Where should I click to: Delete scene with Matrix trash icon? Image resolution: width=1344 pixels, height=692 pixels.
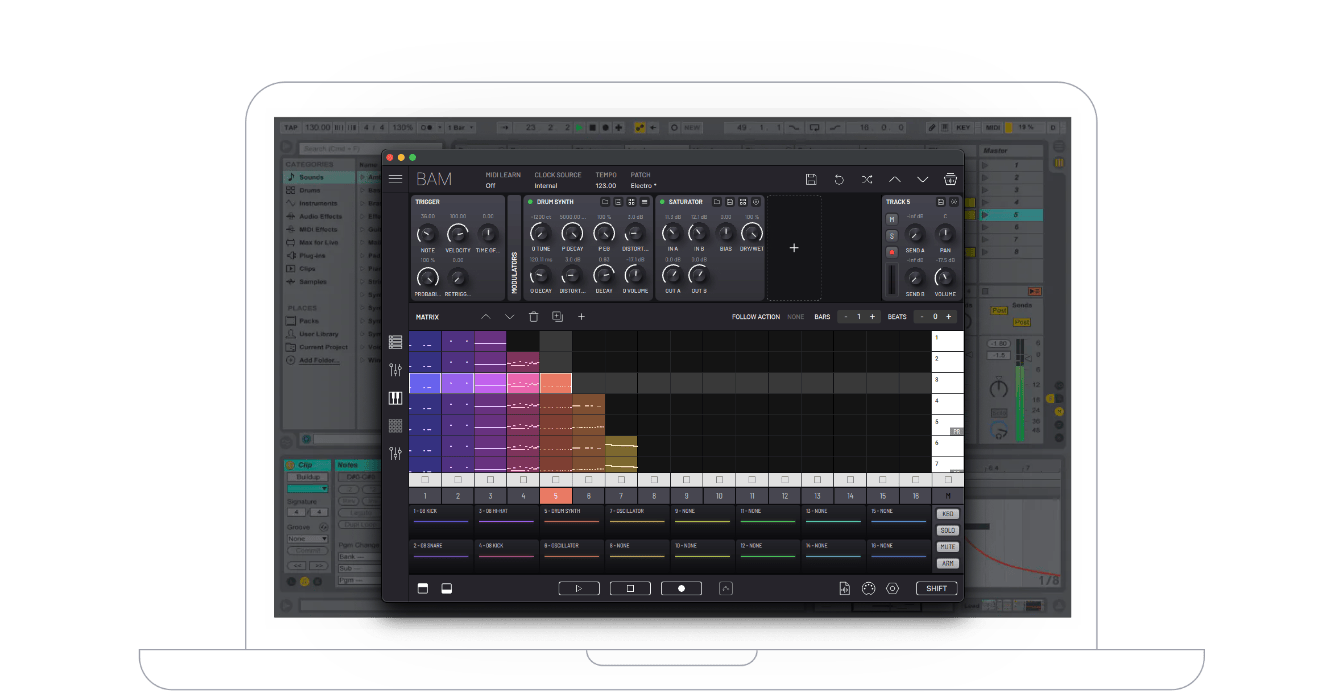pos(533,317)
